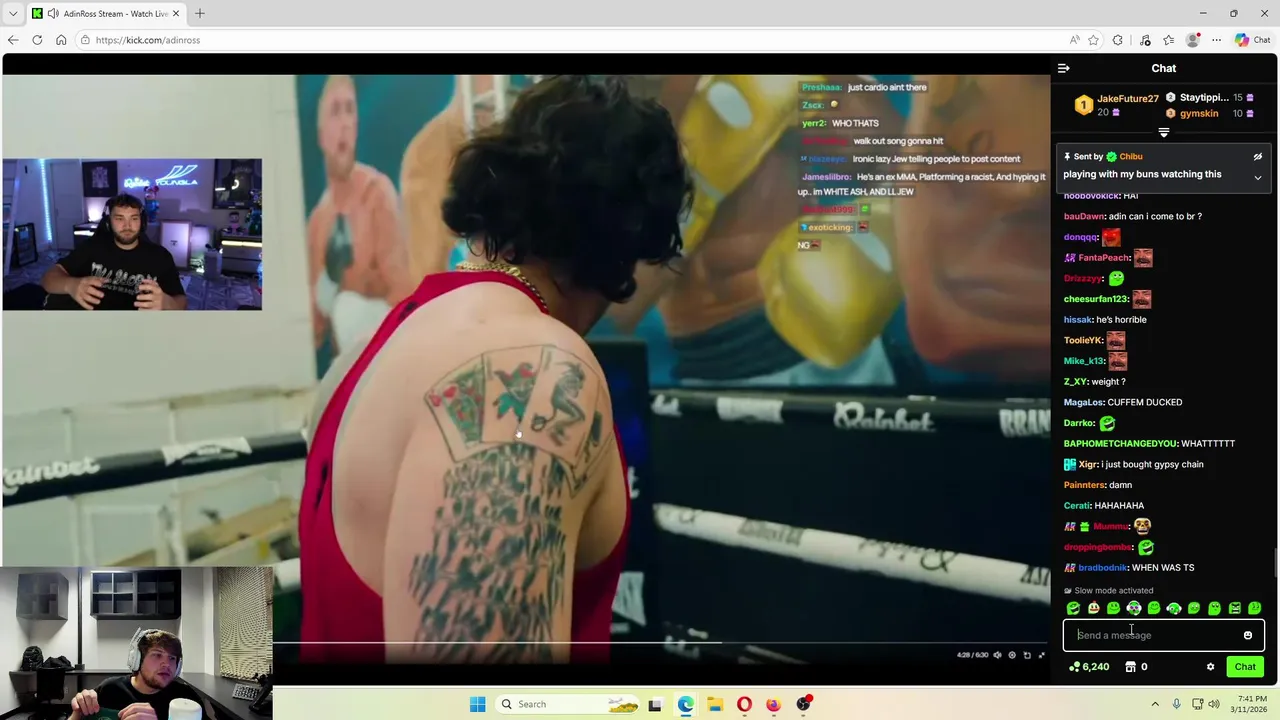This screenshot has height=720, width=1280.
Task: Select the kick.com address bar
Action: (570, 40)
